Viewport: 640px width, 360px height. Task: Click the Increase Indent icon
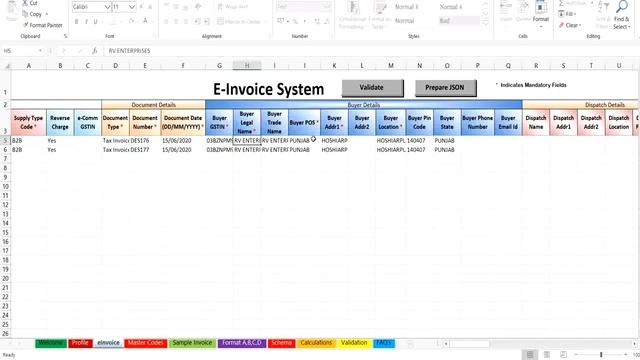[207, 21]
